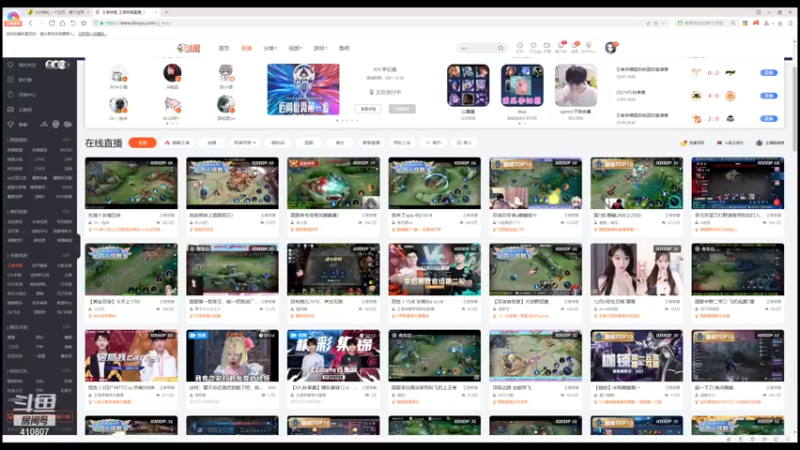Open dropdown arrow beside scissors icon
This screenshot has height=450, width=800.
tap(772, 23)
